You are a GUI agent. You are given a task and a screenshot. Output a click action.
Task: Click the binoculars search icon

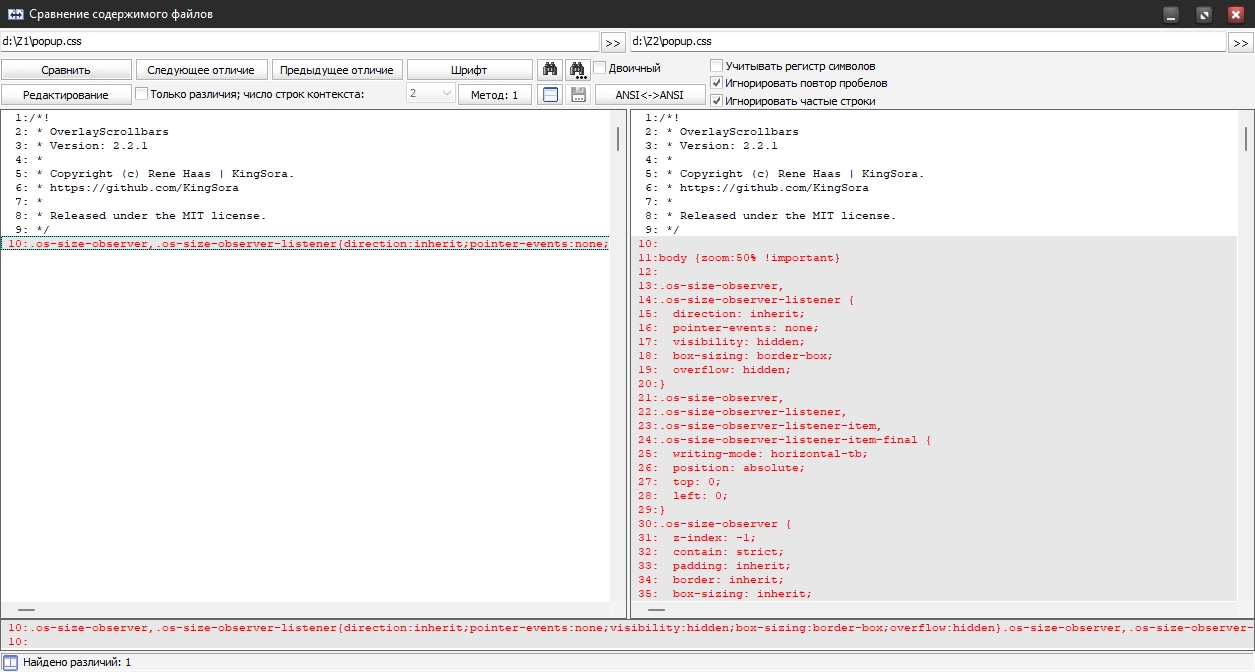[x=549, y=69]
